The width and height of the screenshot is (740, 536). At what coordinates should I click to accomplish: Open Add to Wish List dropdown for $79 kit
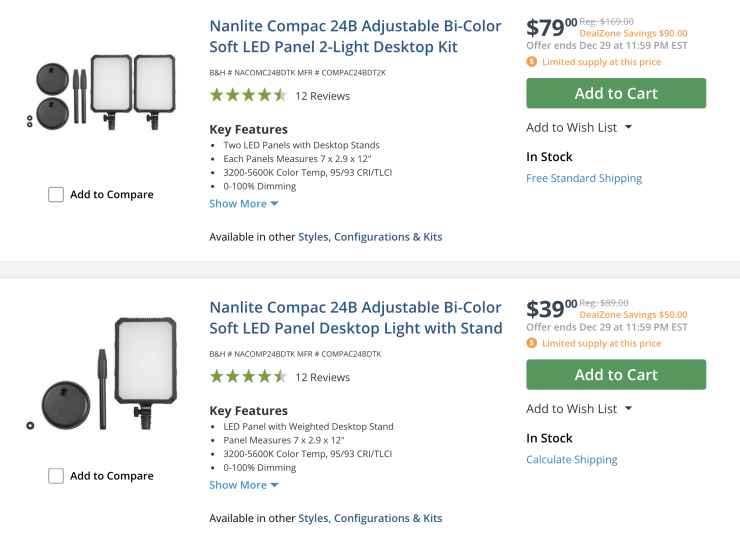pyautogui.click(x=579, y=127)
